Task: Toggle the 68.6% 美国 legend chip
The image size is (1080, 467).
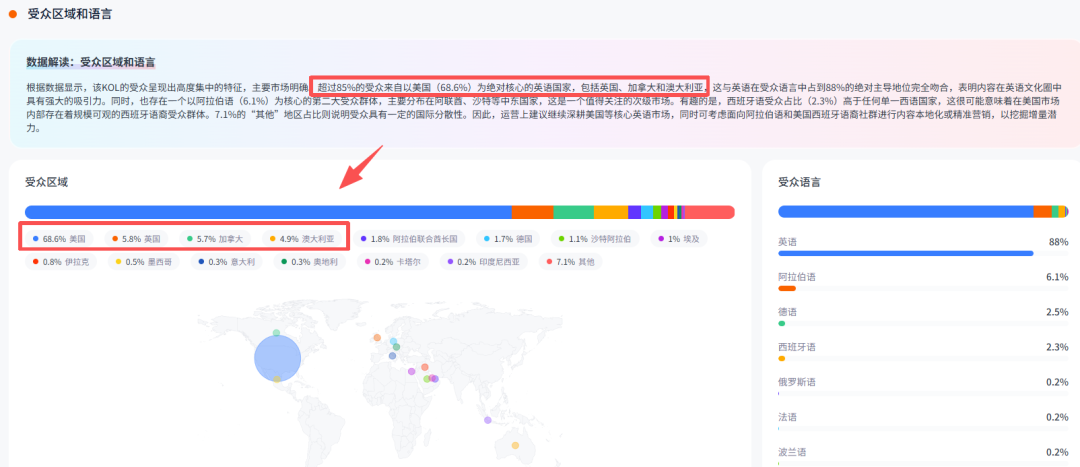Action: [59, 239]
